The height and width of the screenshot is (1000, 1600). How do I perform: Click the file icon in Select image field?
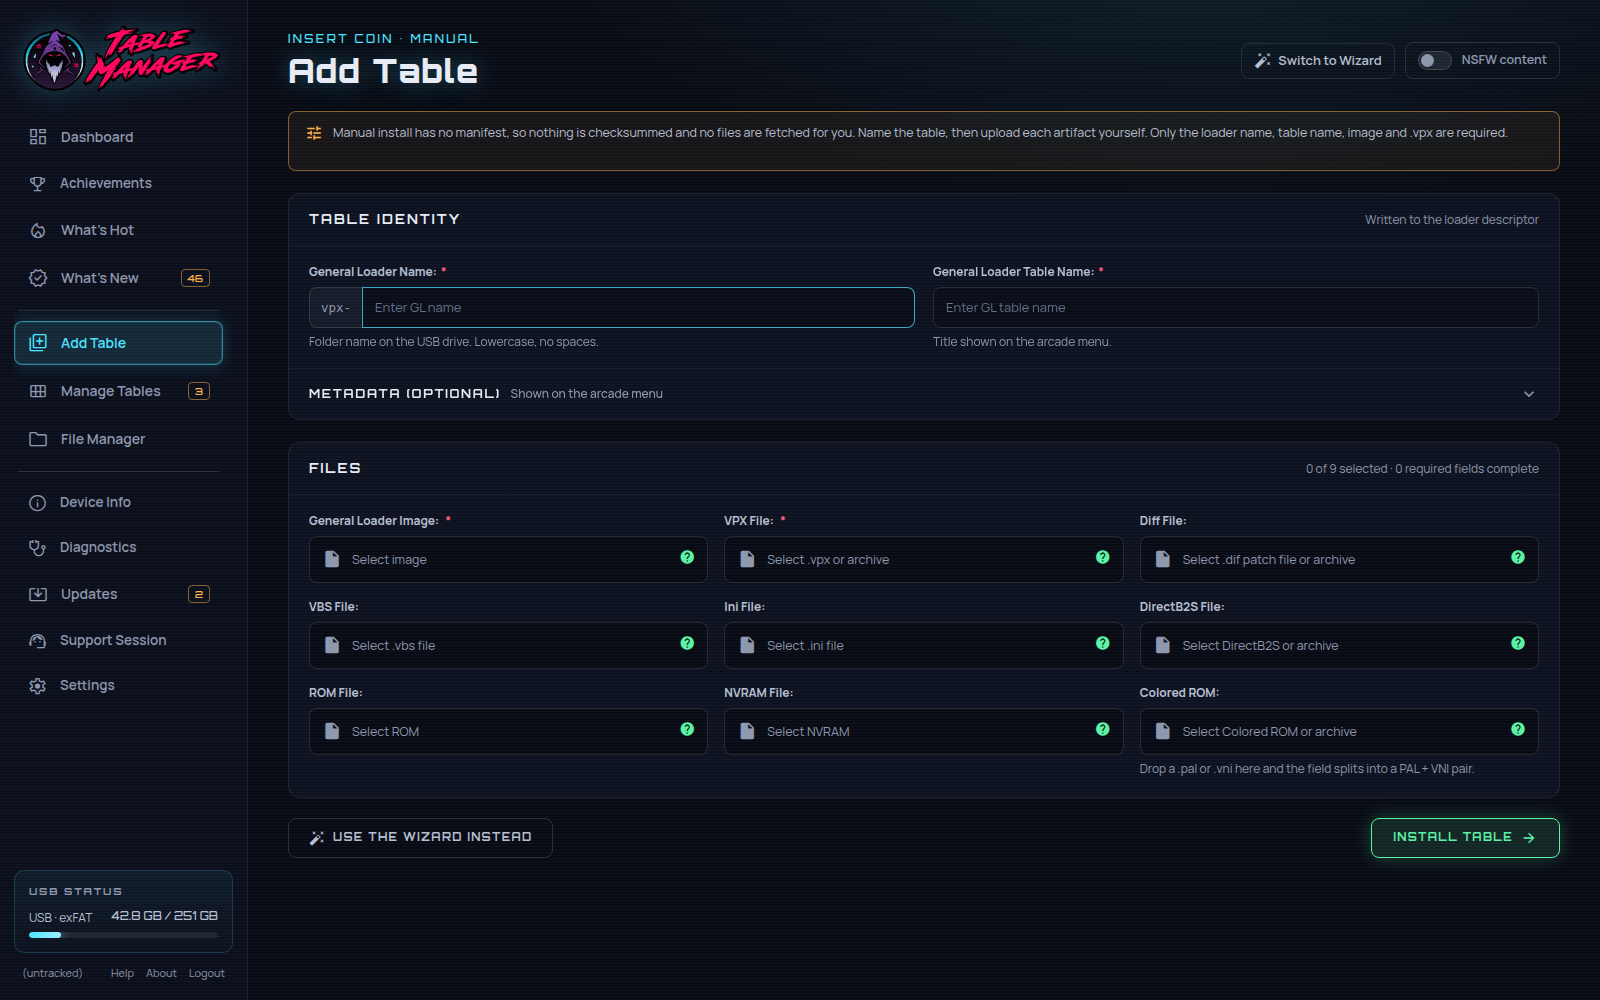pyautogui.click(x=332, y=560)
